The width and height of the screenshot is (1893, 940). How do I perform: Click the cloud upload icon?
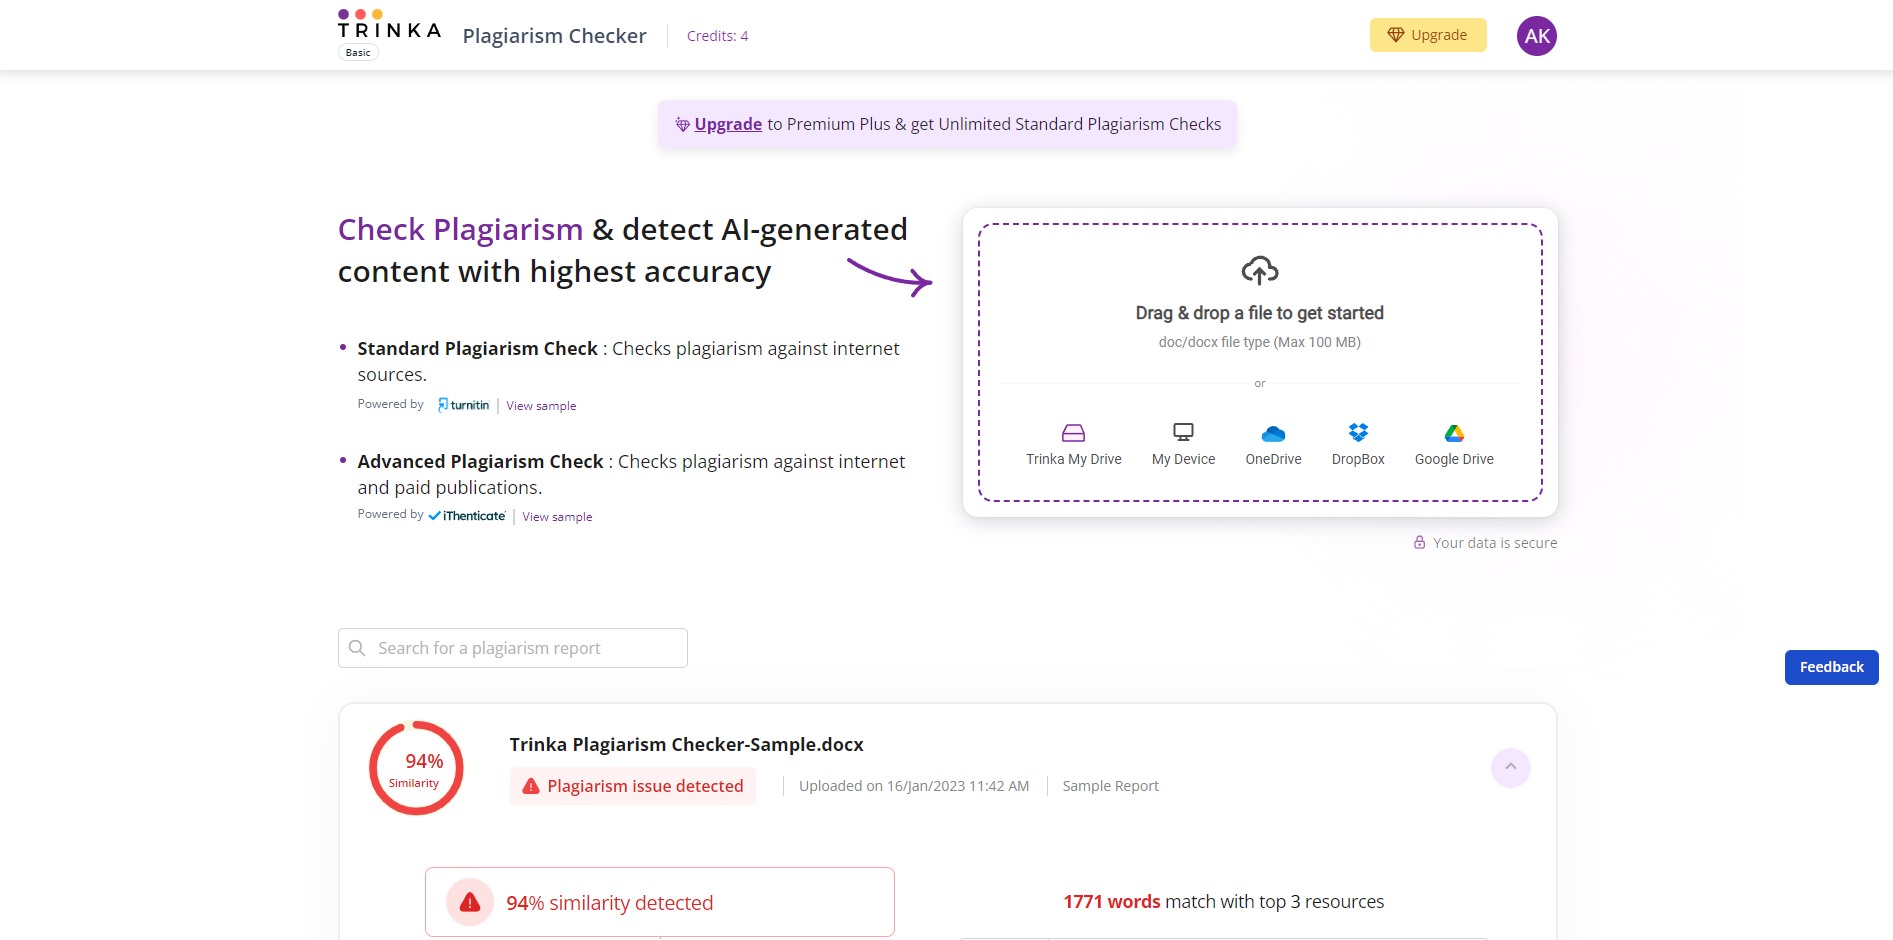point(1260,270)
